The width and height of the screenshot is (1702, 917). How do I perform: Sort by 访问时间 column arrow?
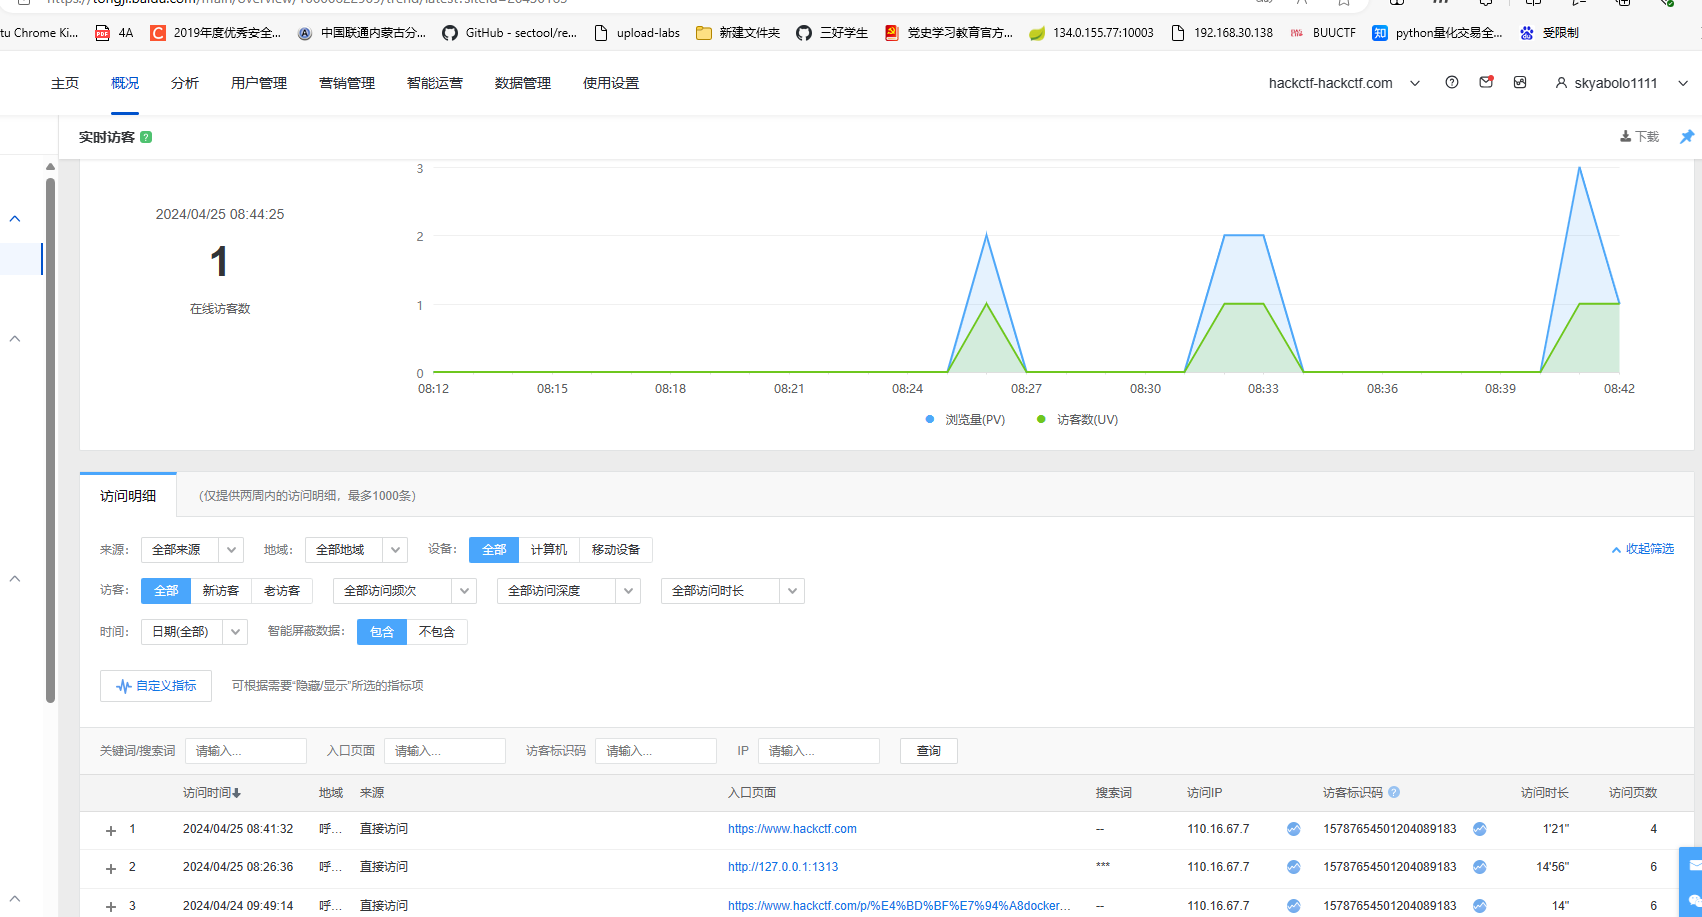point(237,793)
